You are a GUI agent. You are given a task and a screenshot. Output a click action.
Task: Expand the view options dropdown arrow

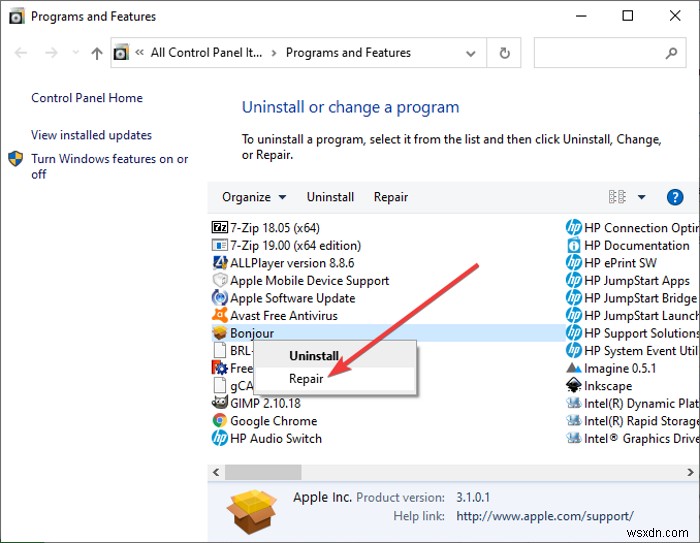642,197
